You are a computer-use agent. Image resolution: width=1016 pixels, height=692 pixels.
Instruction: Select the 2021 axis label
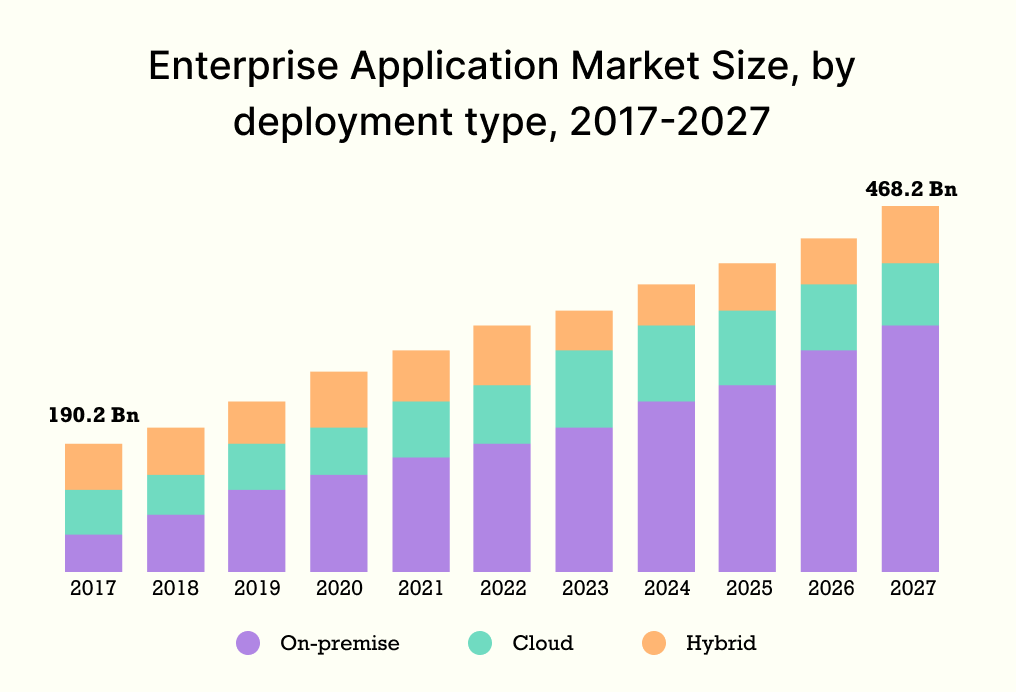tap(421, 588)
